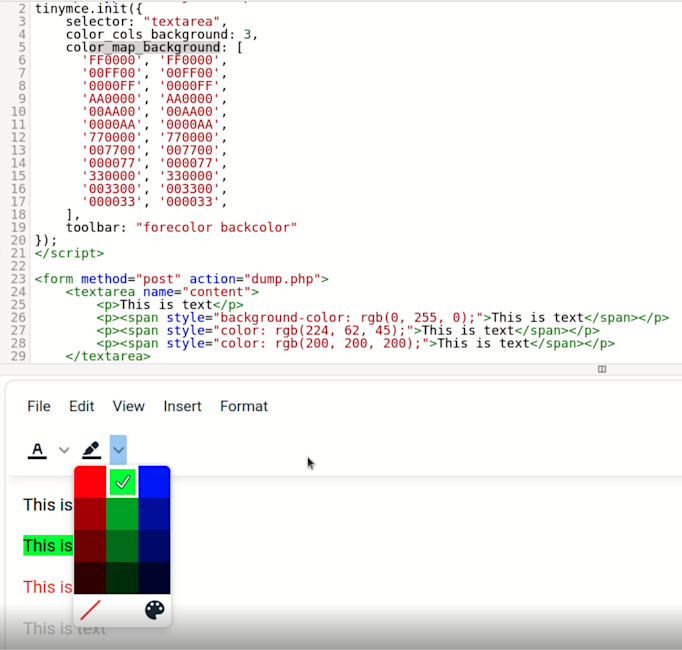Click the green highlighted 'This is' text
The height and width of the screenshot is (650, 682).
pyautogui.click(x=48, y=546)
